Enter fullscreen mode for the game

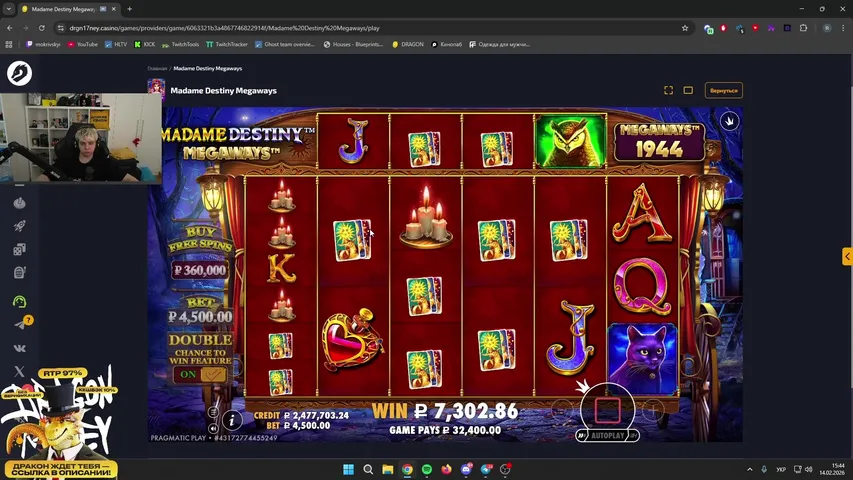coord(669,90)
